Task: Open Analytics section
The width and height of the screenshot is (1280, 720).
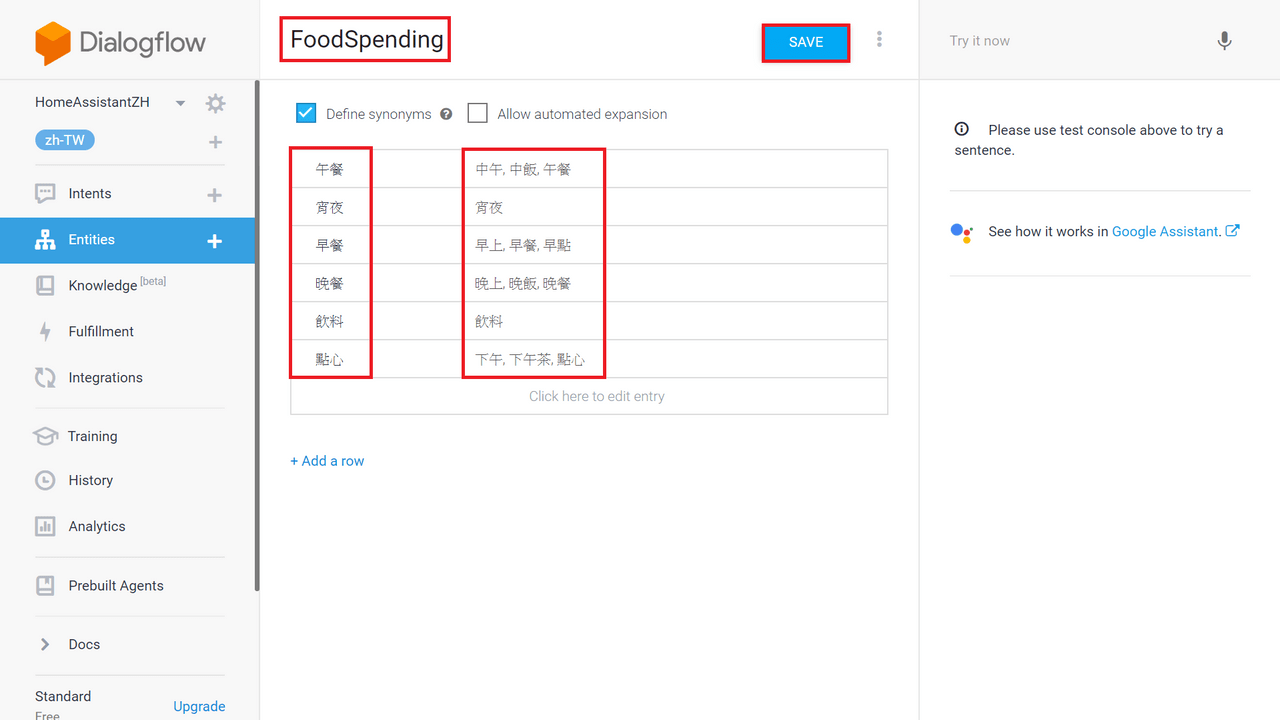Action: click(x=97, y=527)
